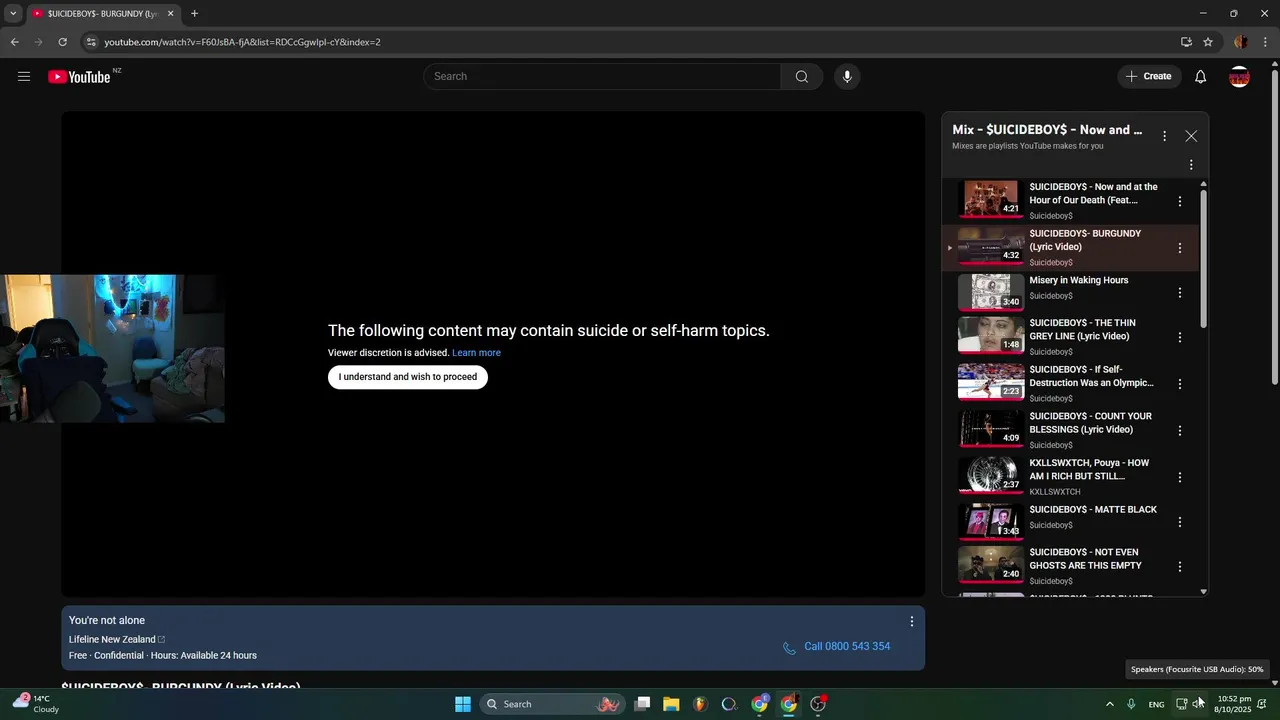Open new browser tab
The height and width of the screenshot is (720, 1280).
pos(194,14)
